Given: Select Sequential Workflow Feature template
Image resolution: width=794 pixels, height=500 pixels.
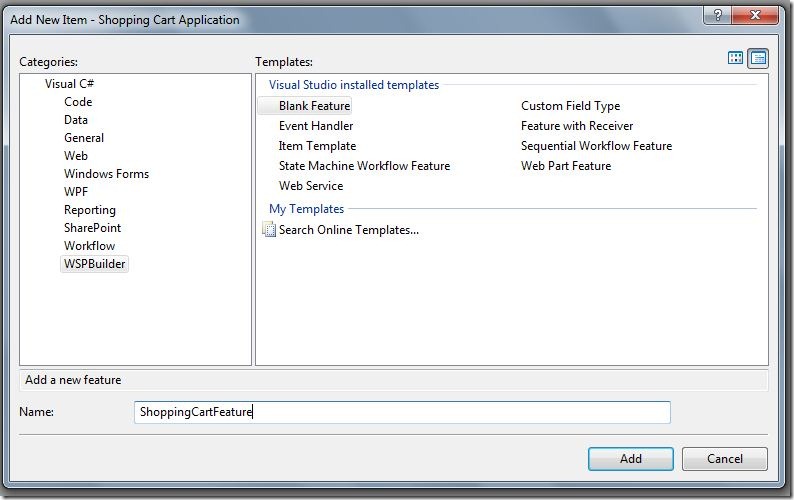Looking at the screenshot, I should 596,146.
